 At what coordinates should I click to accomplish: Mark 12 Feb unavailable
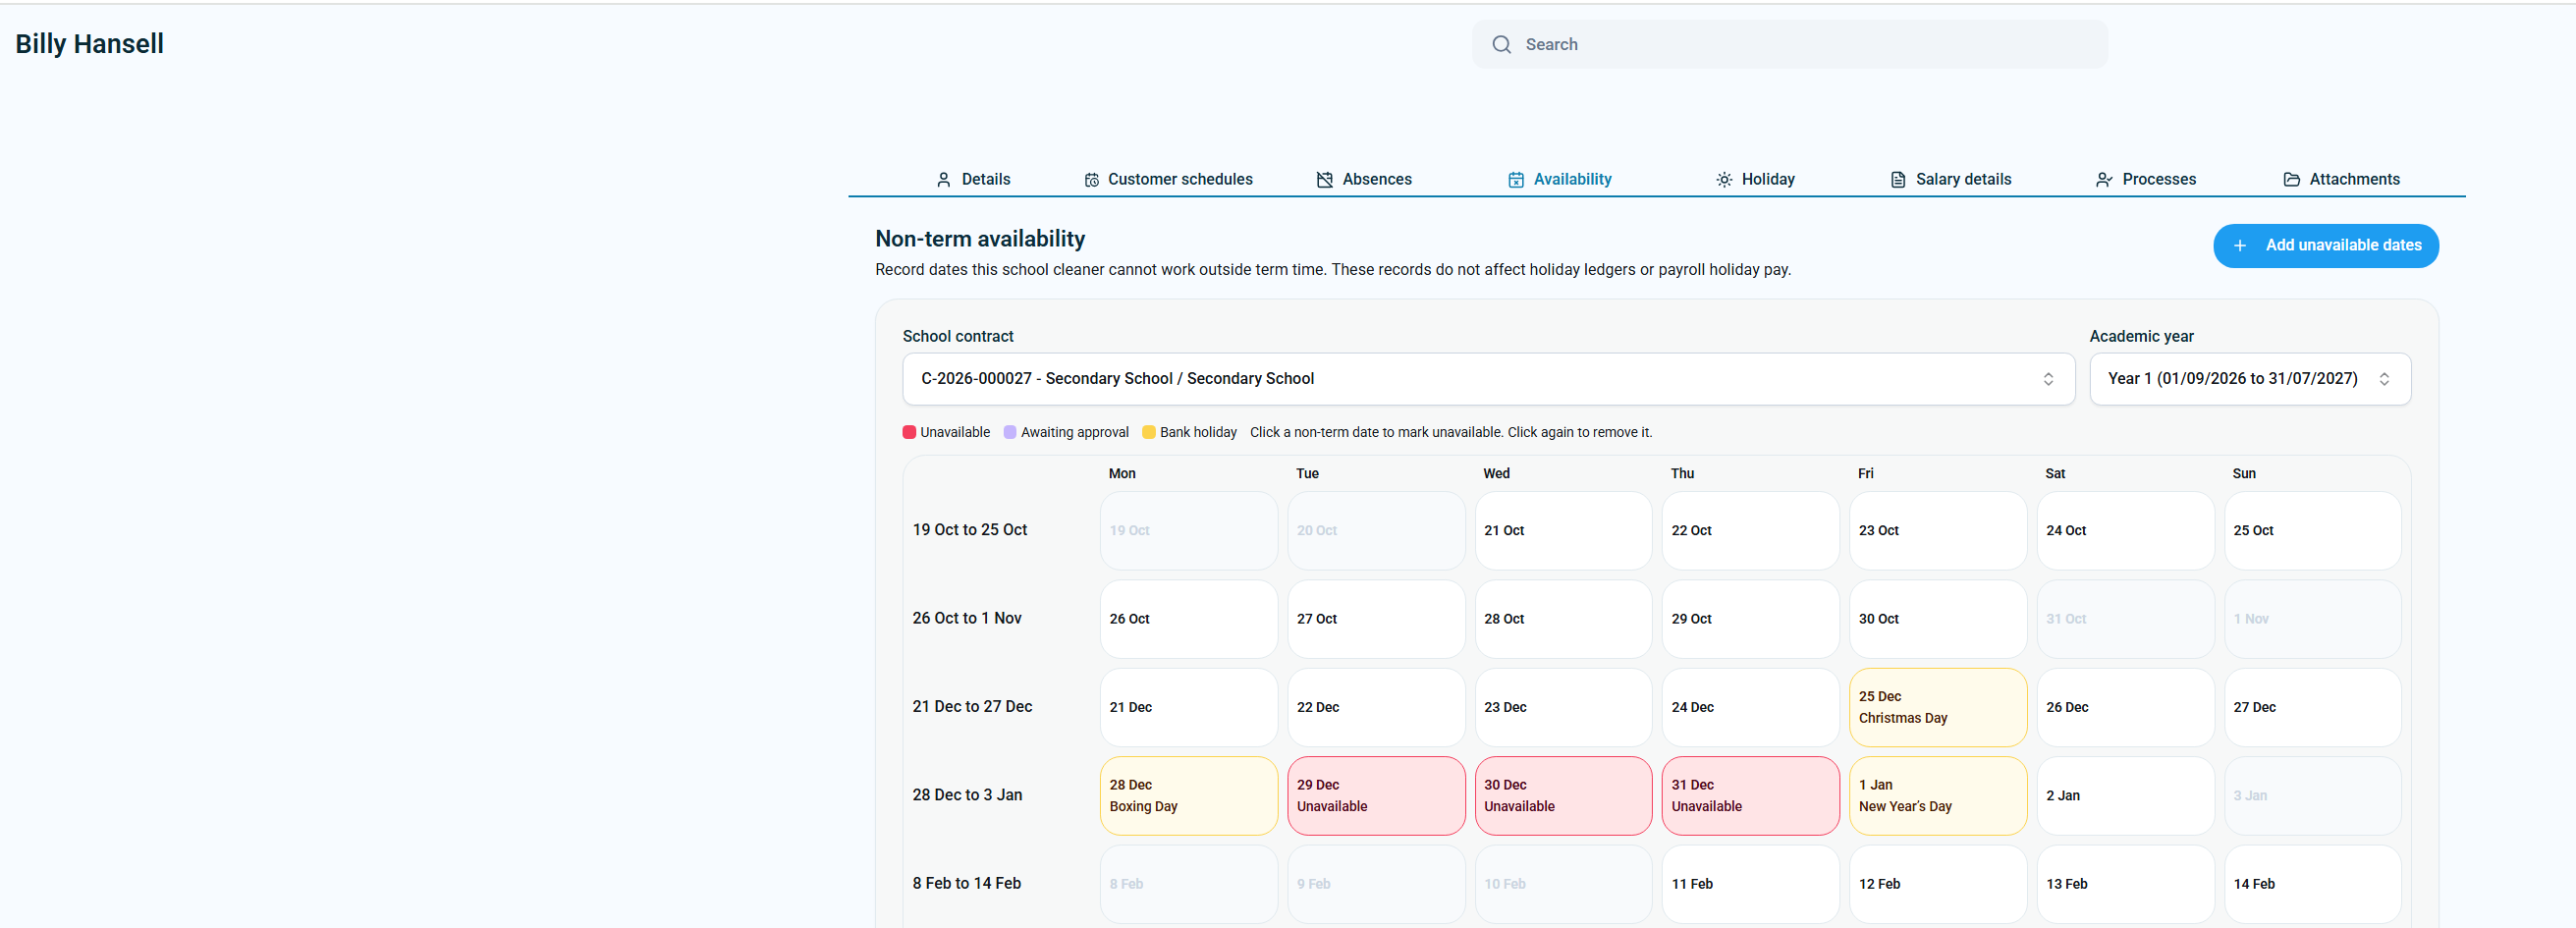1937,884
